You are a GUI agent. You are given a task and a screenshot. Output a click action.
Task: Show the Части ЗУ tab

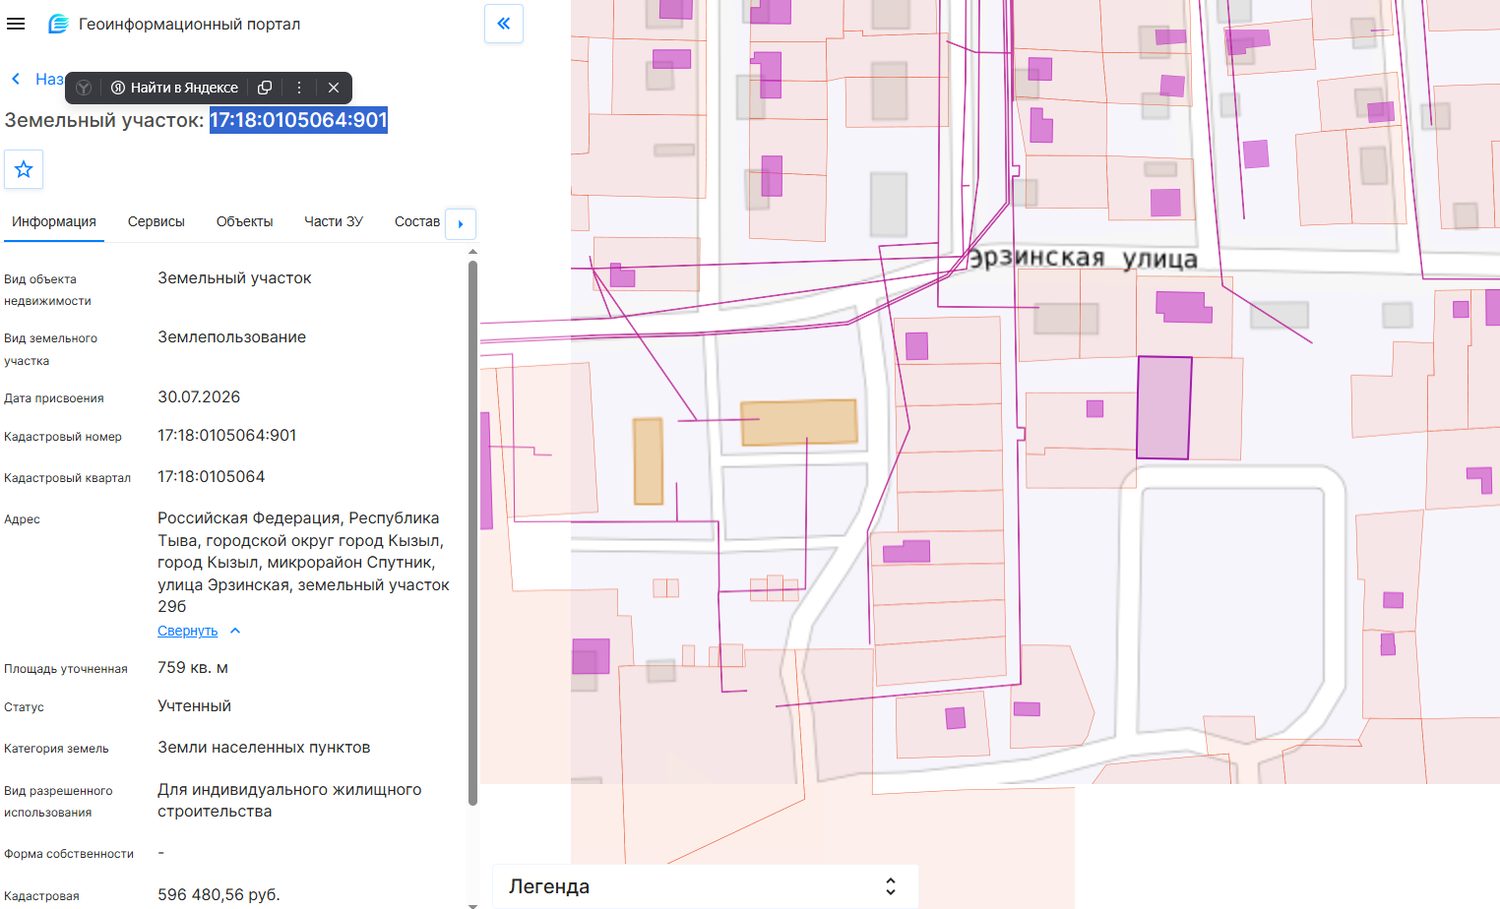coord(333,222)
